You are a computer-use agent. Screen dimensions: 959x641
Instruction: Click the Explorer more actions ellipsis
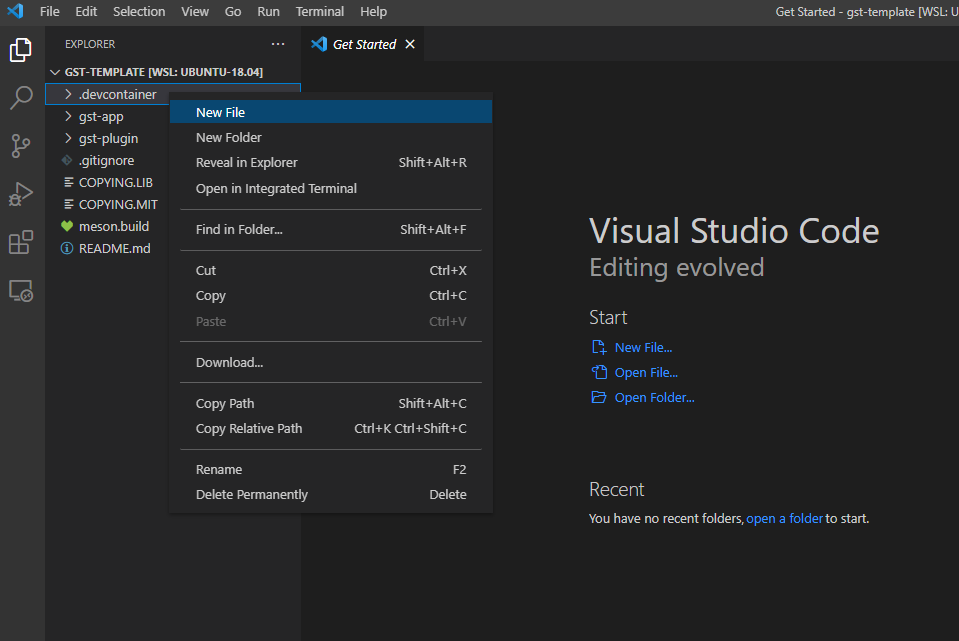pos(278,44)
